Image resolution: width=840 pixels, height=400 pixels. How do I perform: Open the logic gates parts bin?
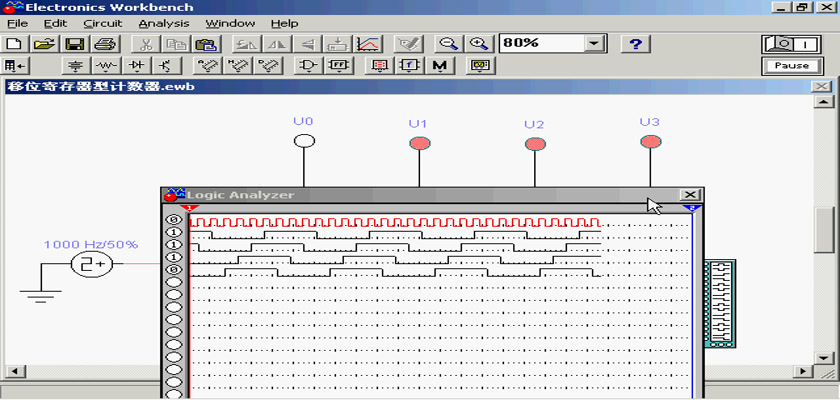click(310, 66)
